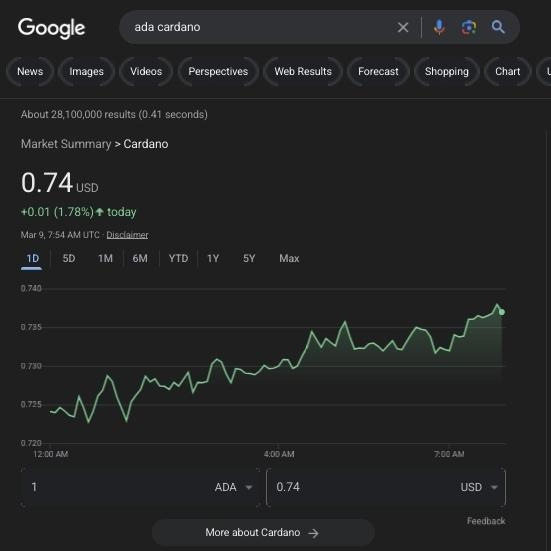Click the +0.01 (1.78%) today change
Screen dimensions: 551x551
point(78,212)
